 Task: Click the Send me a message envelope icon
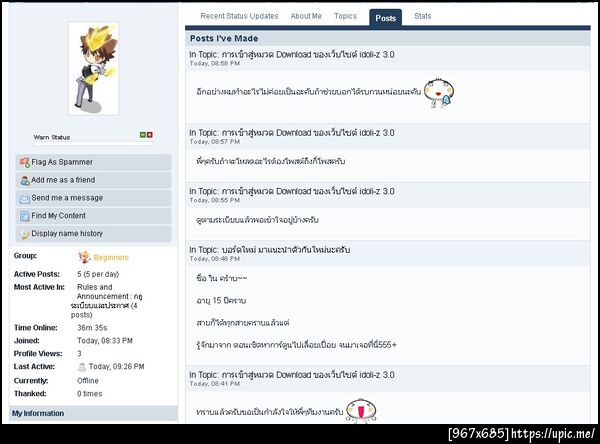pos(24,198)
